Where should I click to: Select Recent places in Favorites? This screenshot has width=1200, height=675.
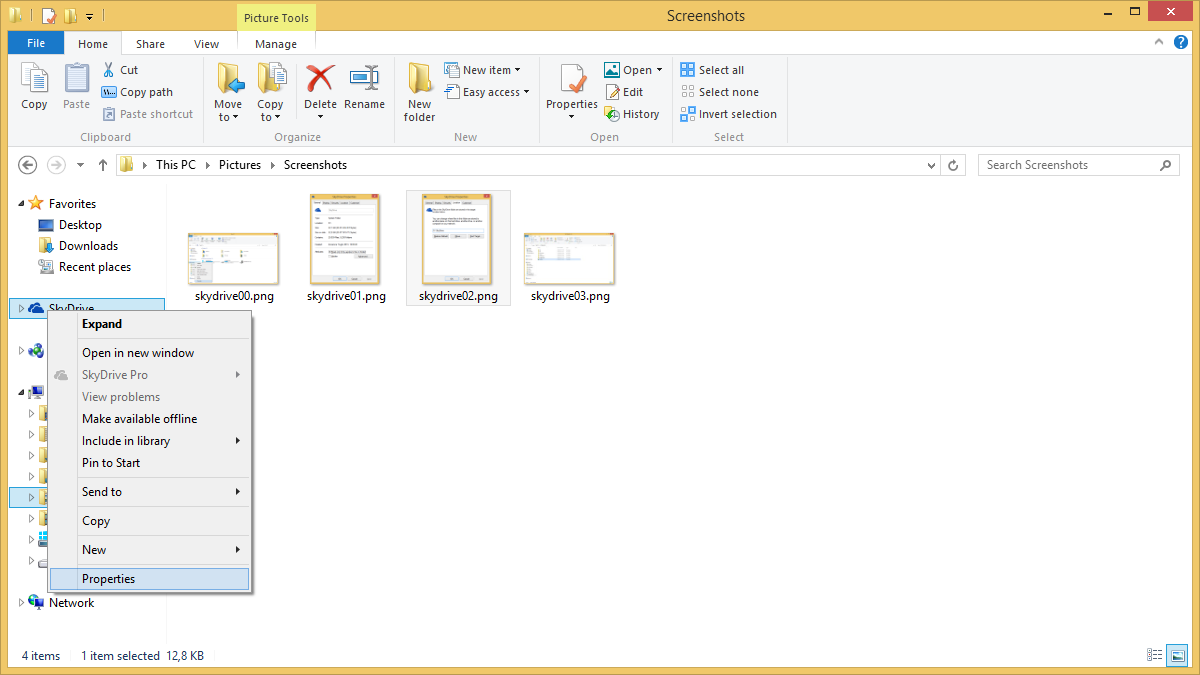point(85,267)
